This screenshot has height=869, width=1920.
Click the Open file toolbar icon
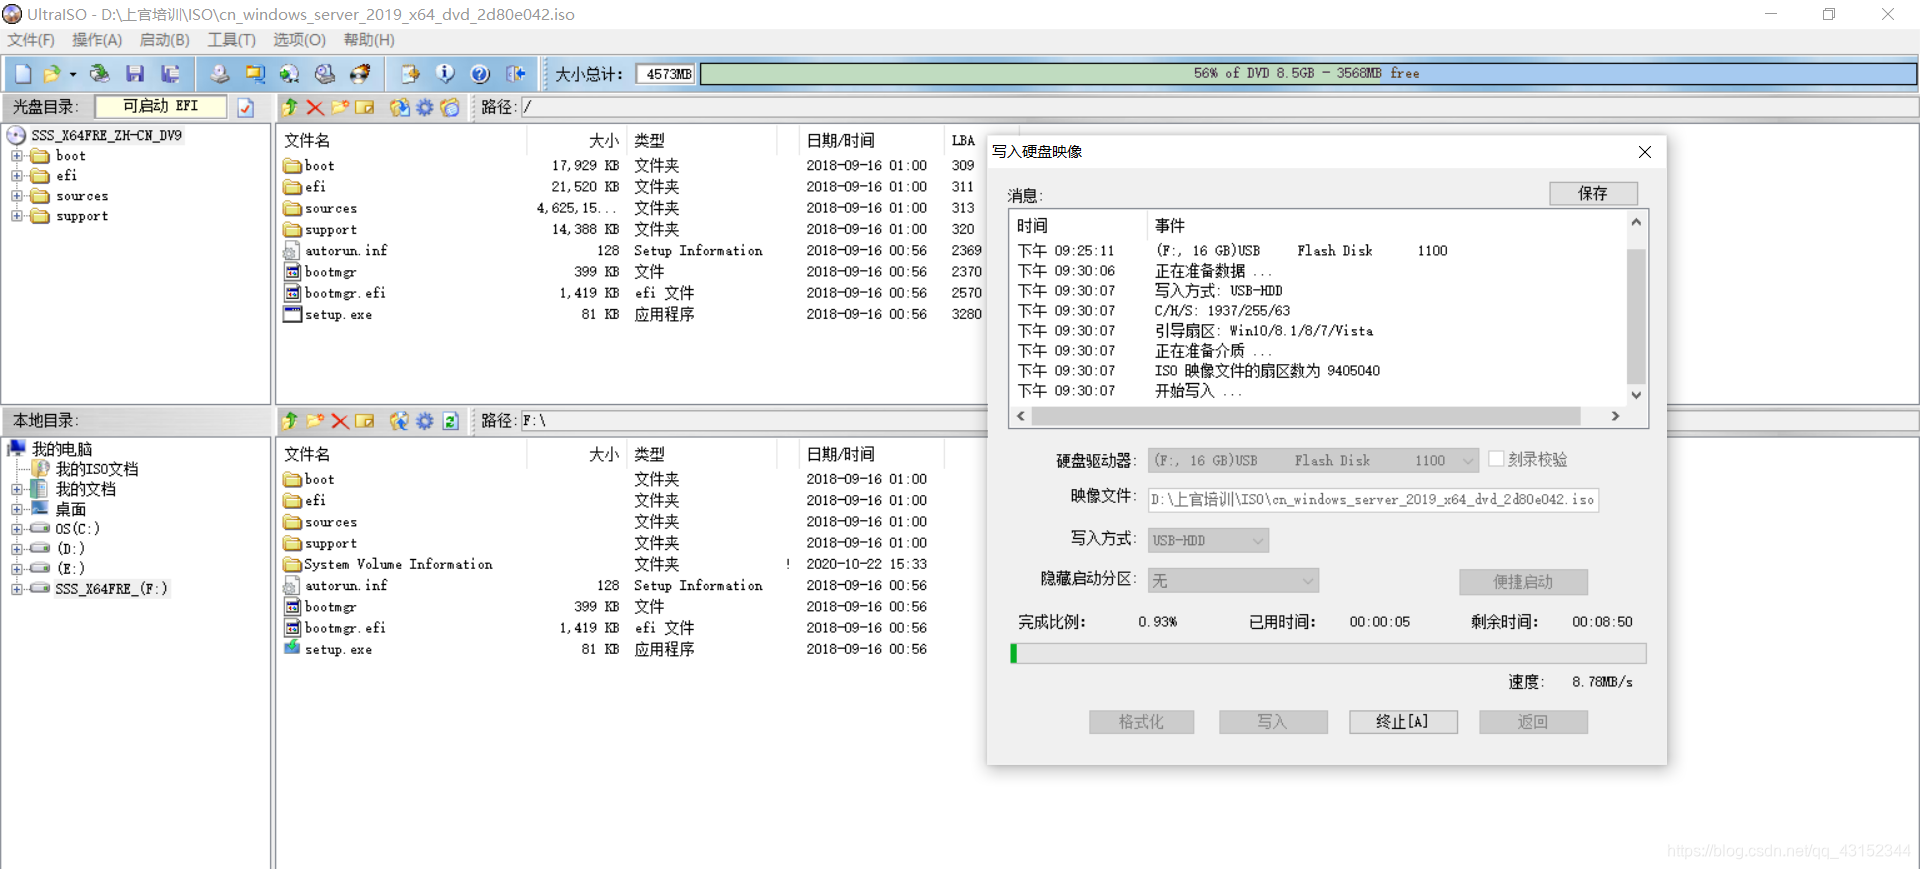(x=52, y=73)
